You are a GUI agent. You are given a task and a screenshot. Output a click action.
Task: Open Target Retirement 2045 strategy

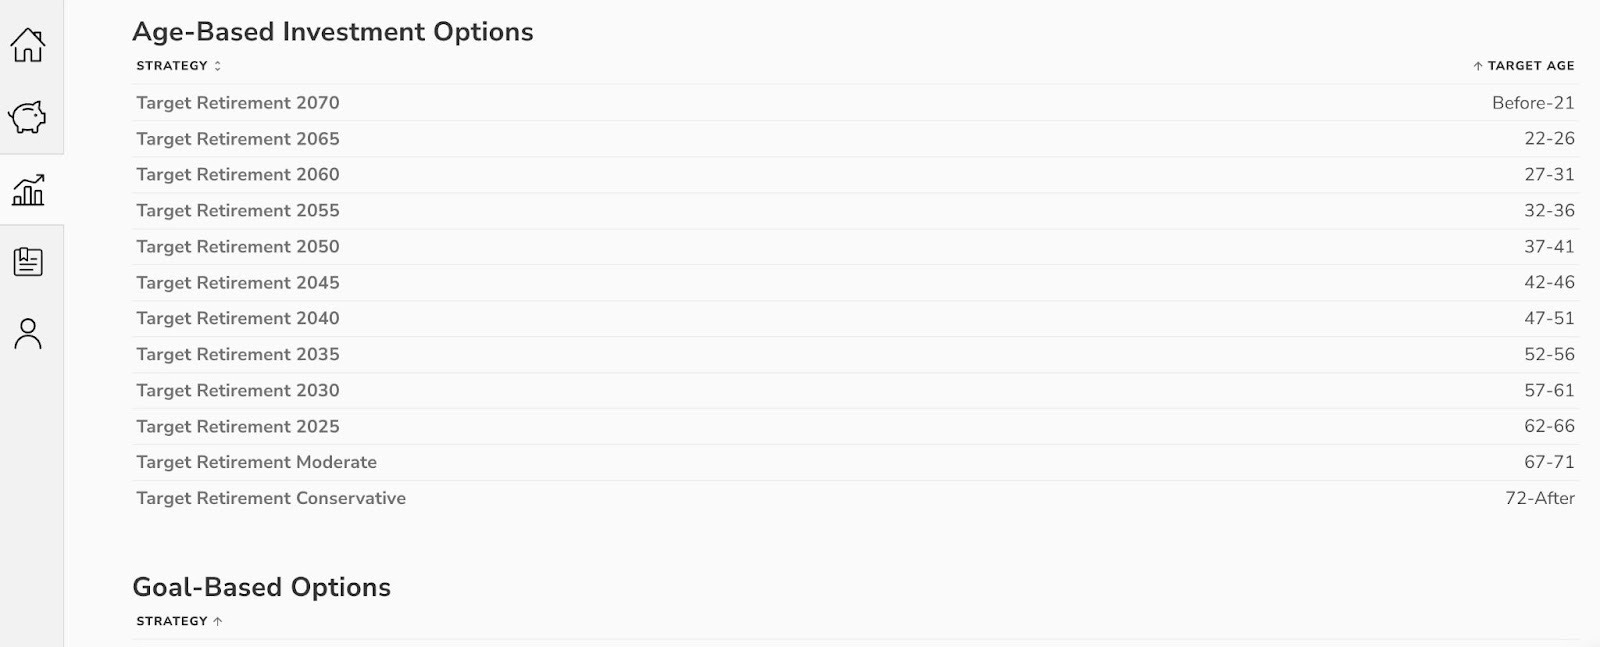238,283
